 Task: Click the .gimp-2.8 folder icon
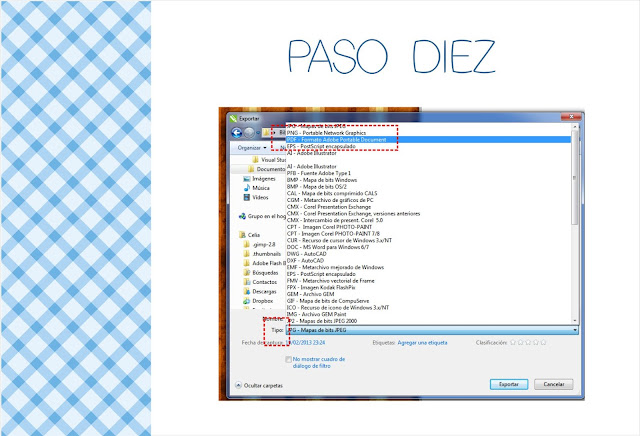click(x=247, y=244)
